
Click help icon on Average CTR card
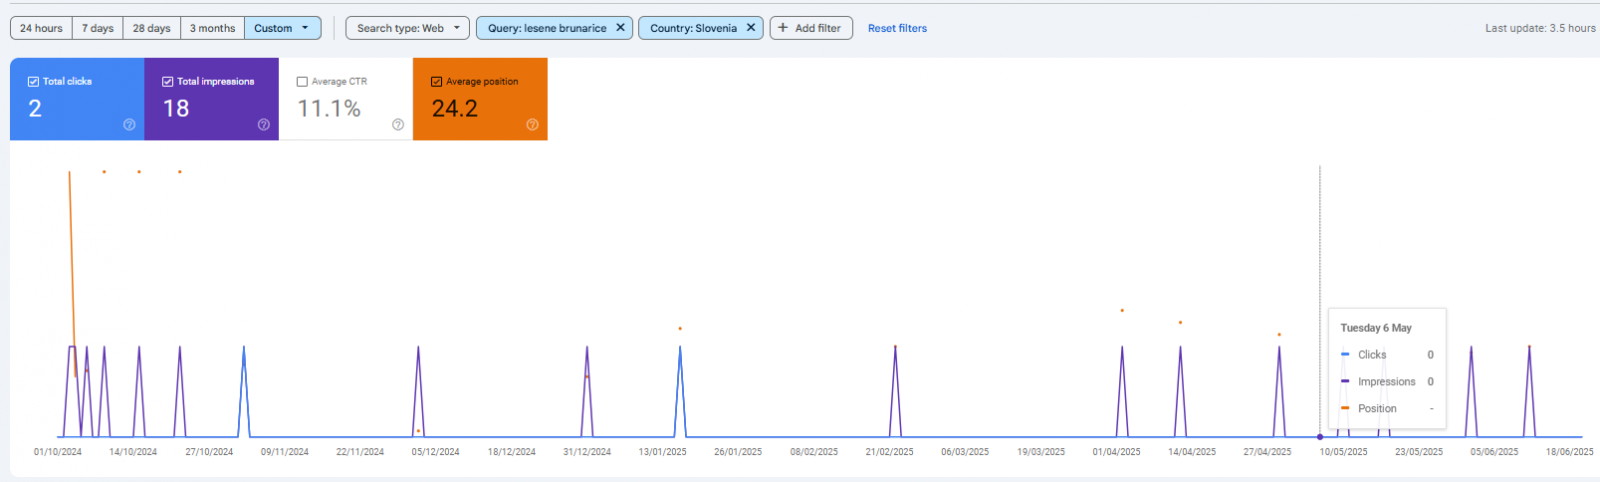[398, 125]
